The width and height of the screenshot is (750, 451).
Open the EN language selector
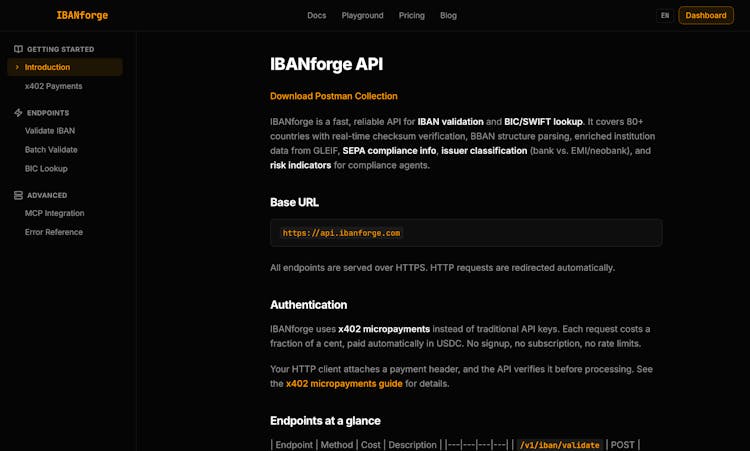pos(665,16)
